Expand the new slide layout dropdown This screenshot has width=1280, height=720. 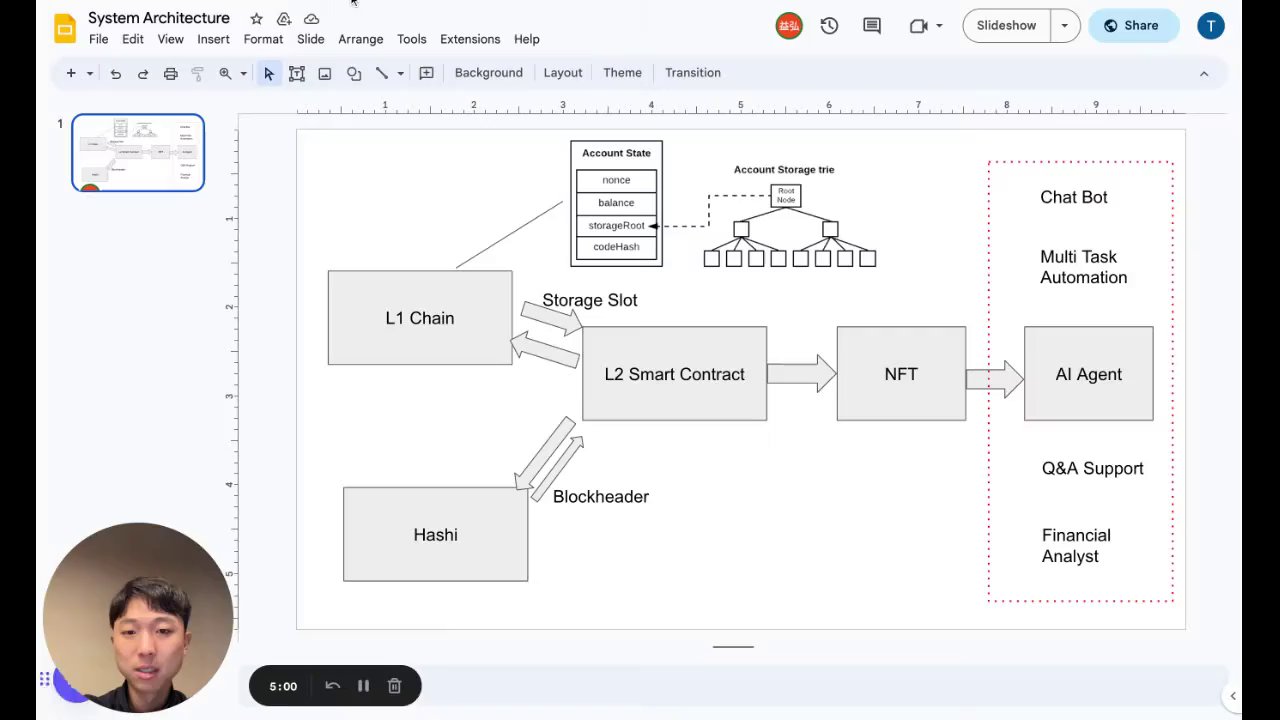[x=89, y=73]
